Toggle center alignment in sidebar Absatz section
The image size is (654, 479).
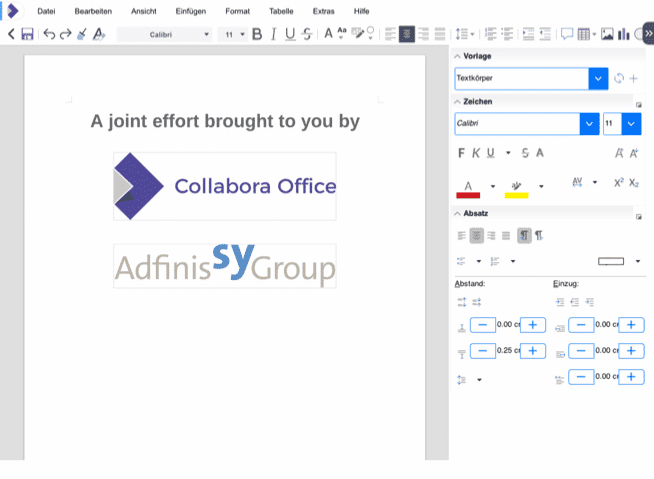(x=477, y=235)
